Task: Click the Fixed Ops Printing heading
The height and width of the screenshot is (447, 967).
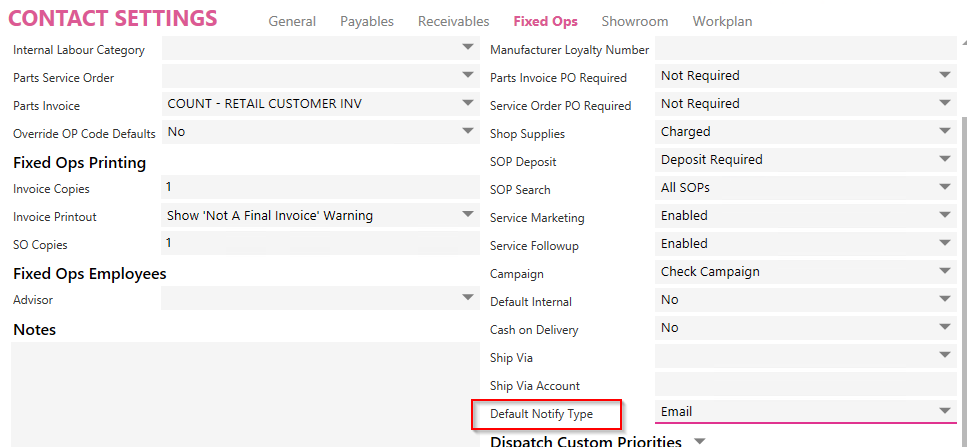Action: 80,163
